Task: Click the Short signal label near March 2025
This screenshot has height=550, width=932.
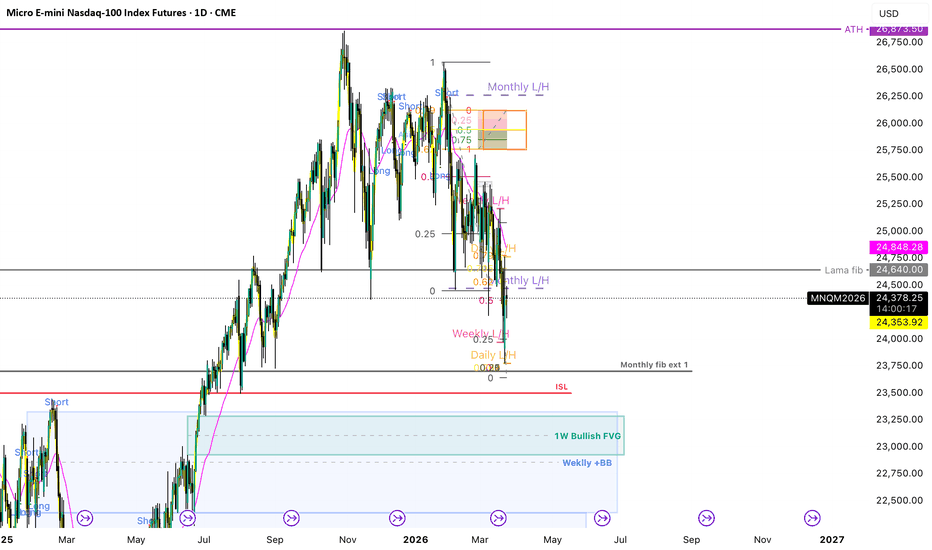Action: pos(56,402)
